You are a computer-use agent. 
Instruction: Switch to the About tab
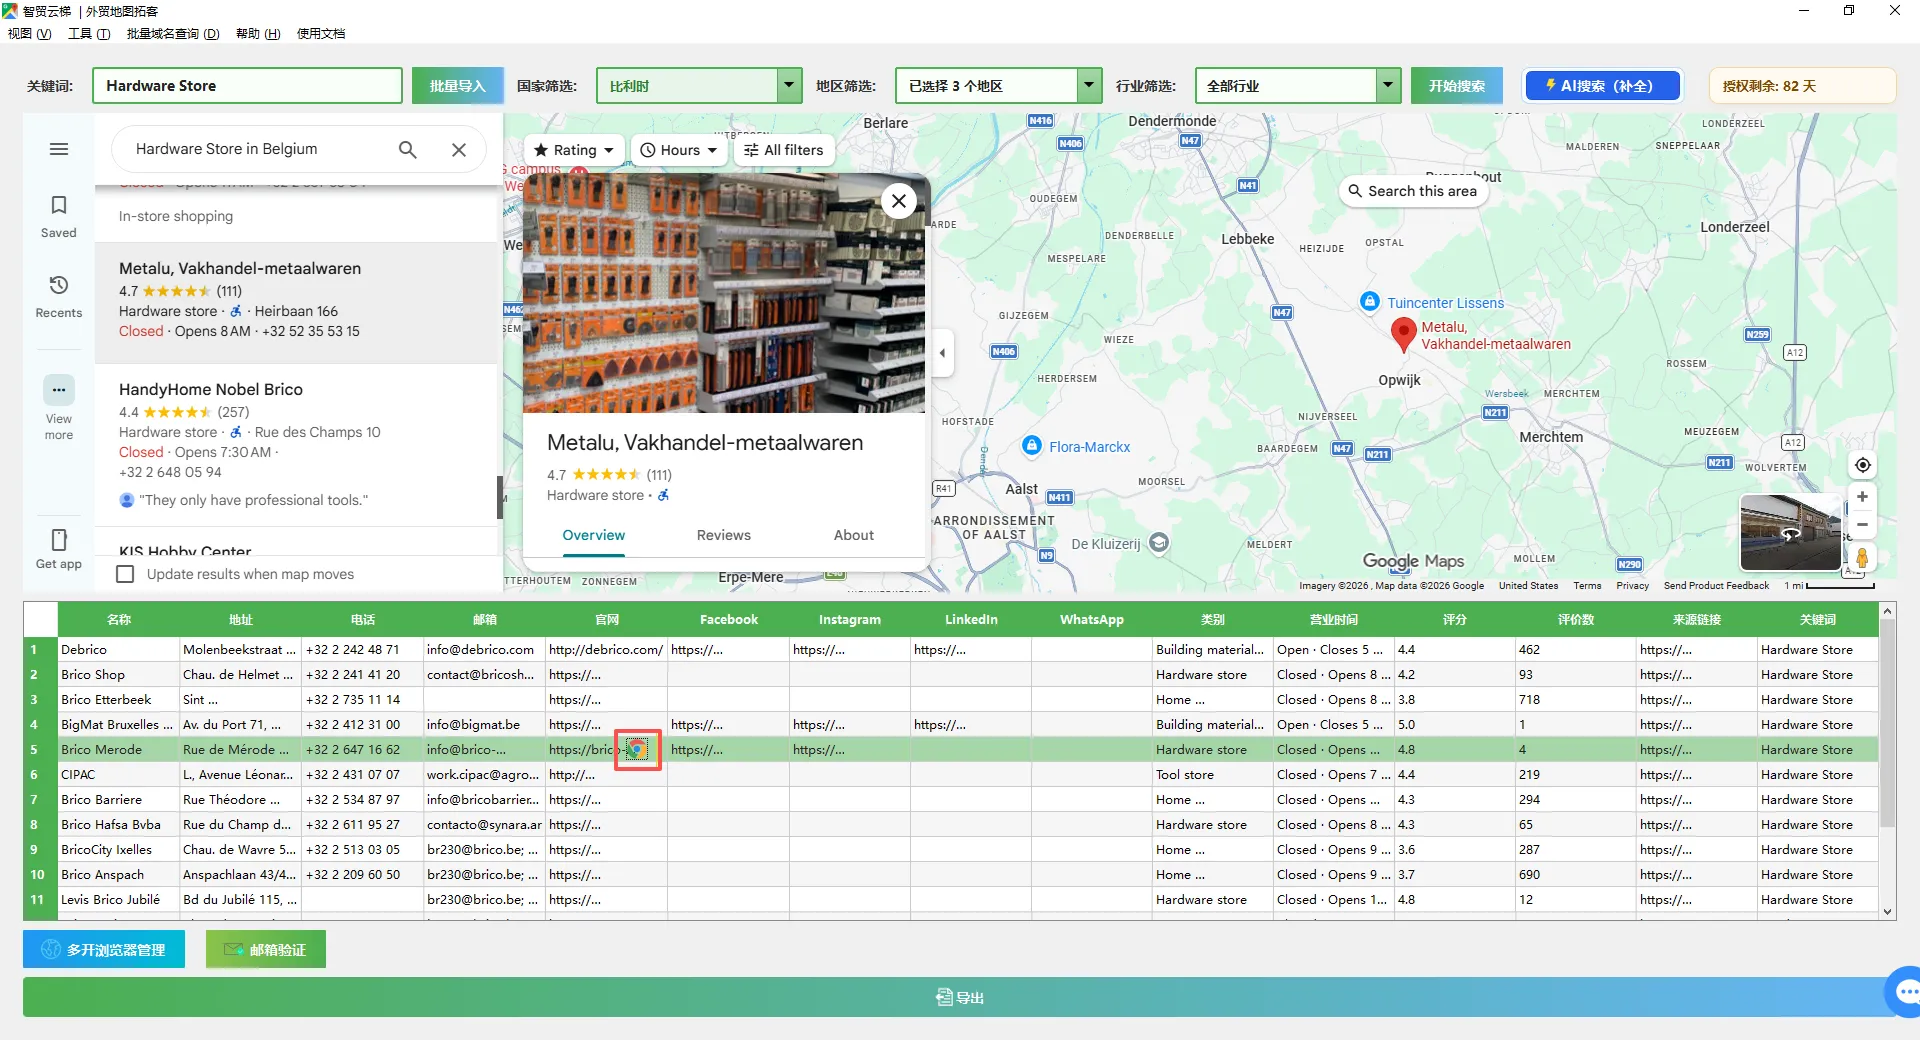tap(854, 535)
